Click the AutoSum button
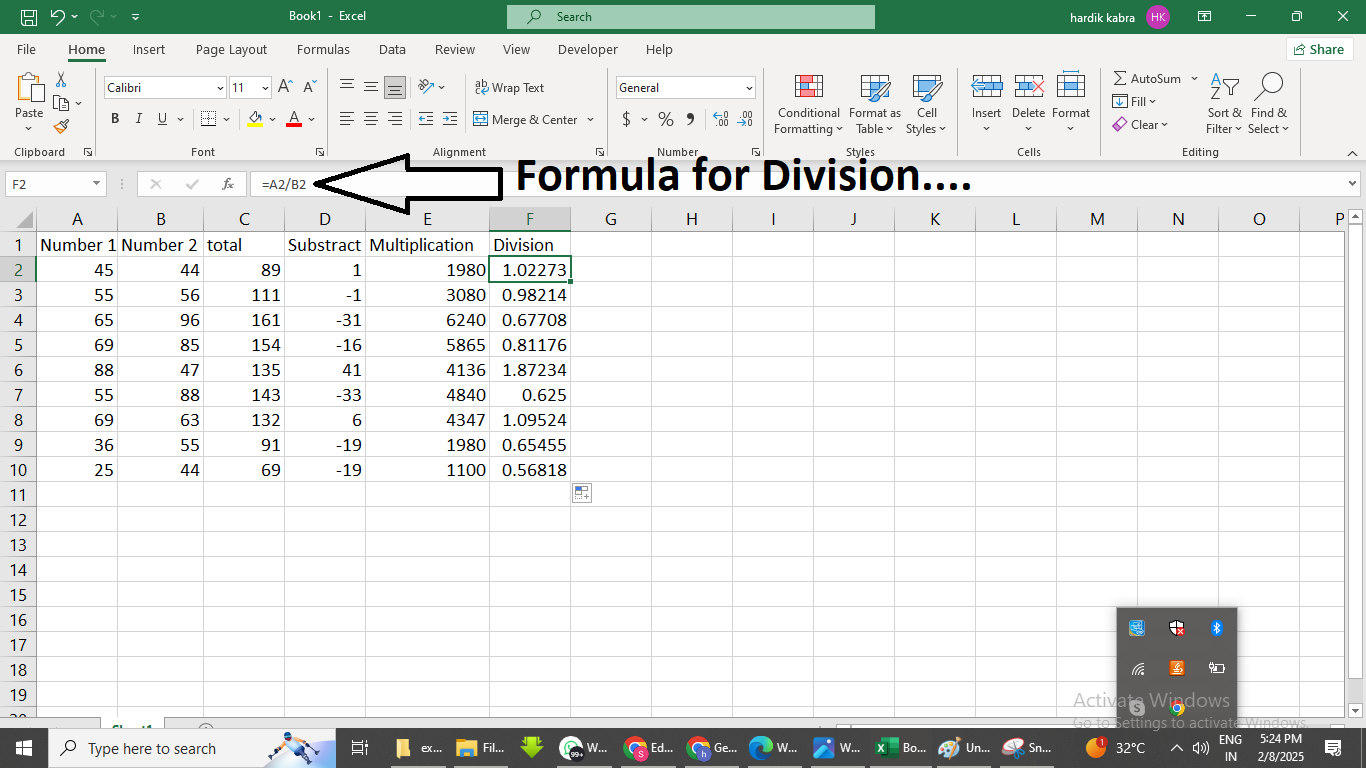This screenshot has width=1366, height=768. 1147,78
